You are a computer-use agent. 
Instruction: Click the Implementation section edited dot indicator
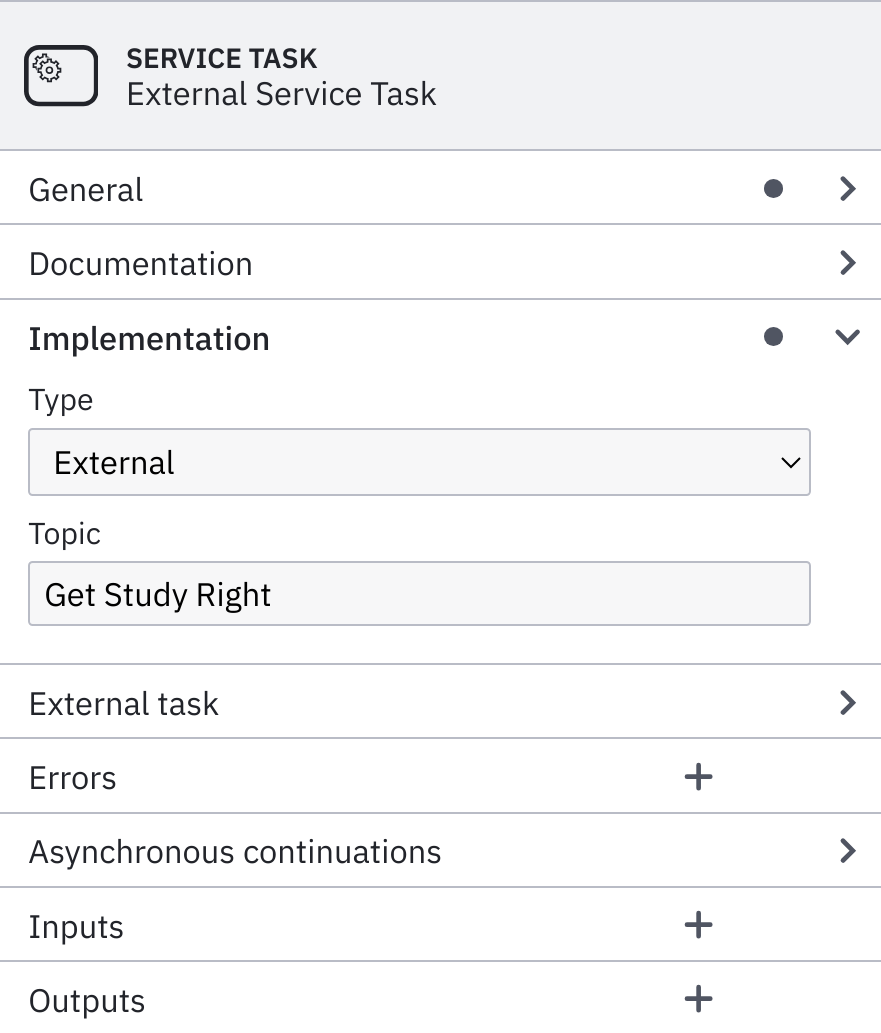tap(773, 337)
